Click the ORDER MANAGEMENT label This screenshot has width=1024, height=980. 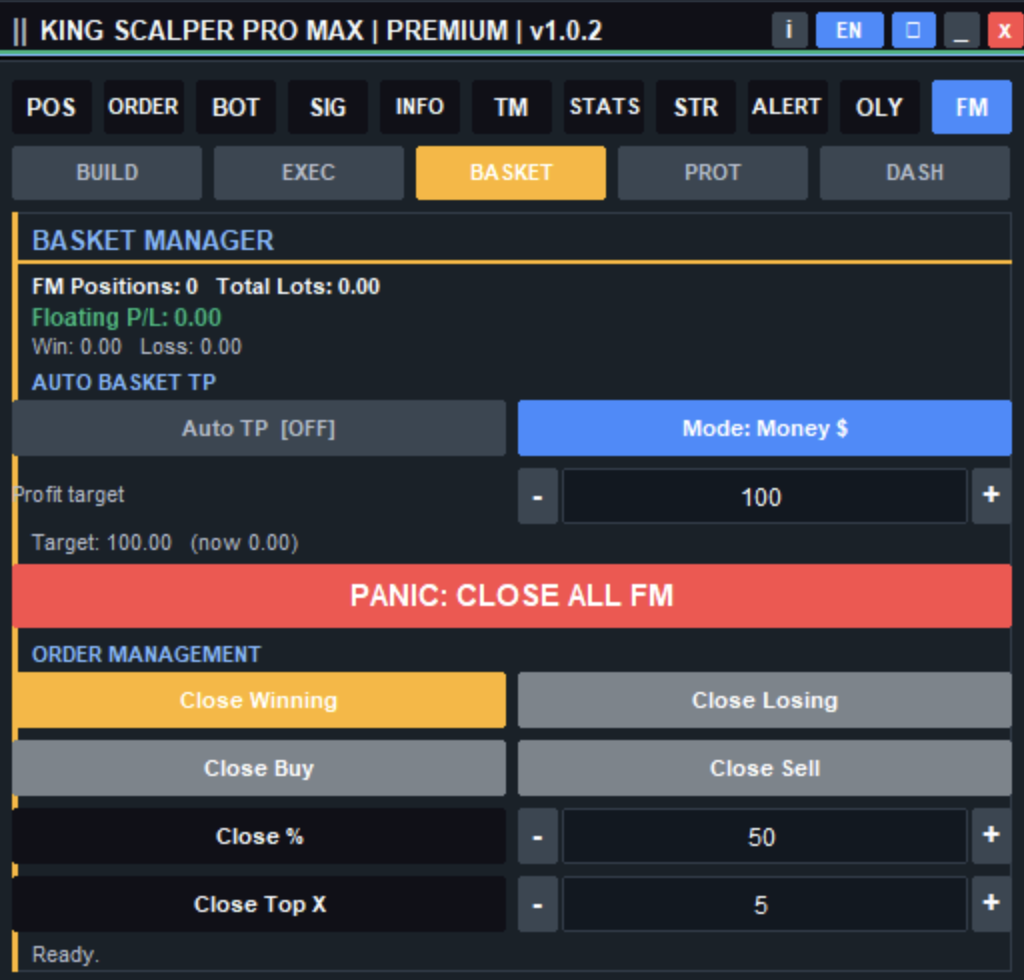click(146, 654)
